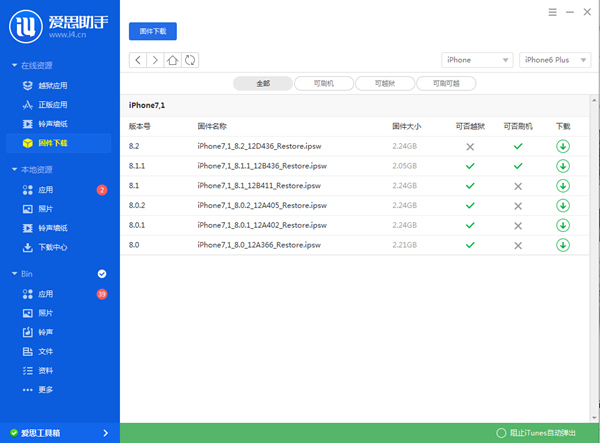The image size is (600, 443).
Task: Open 爱思工具箱 at the sidebar bottom
Action: click(59, 433)
